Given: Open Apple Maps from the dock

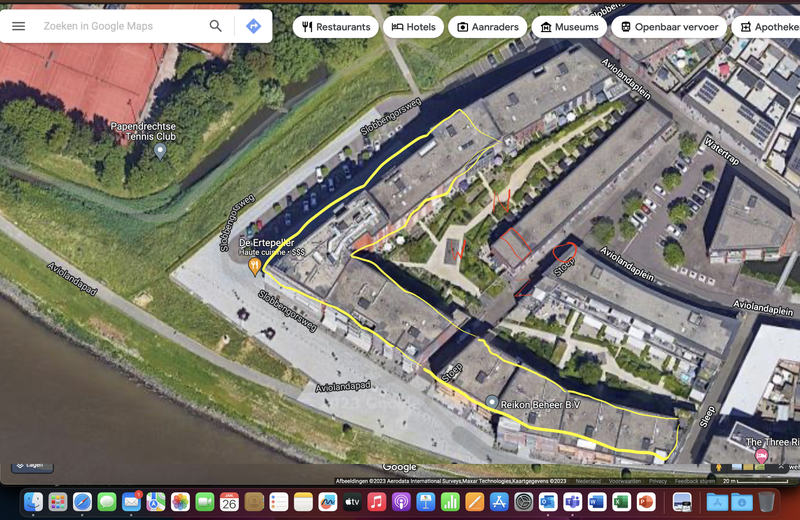Looking at the screenshot, I should click(156, 502).
